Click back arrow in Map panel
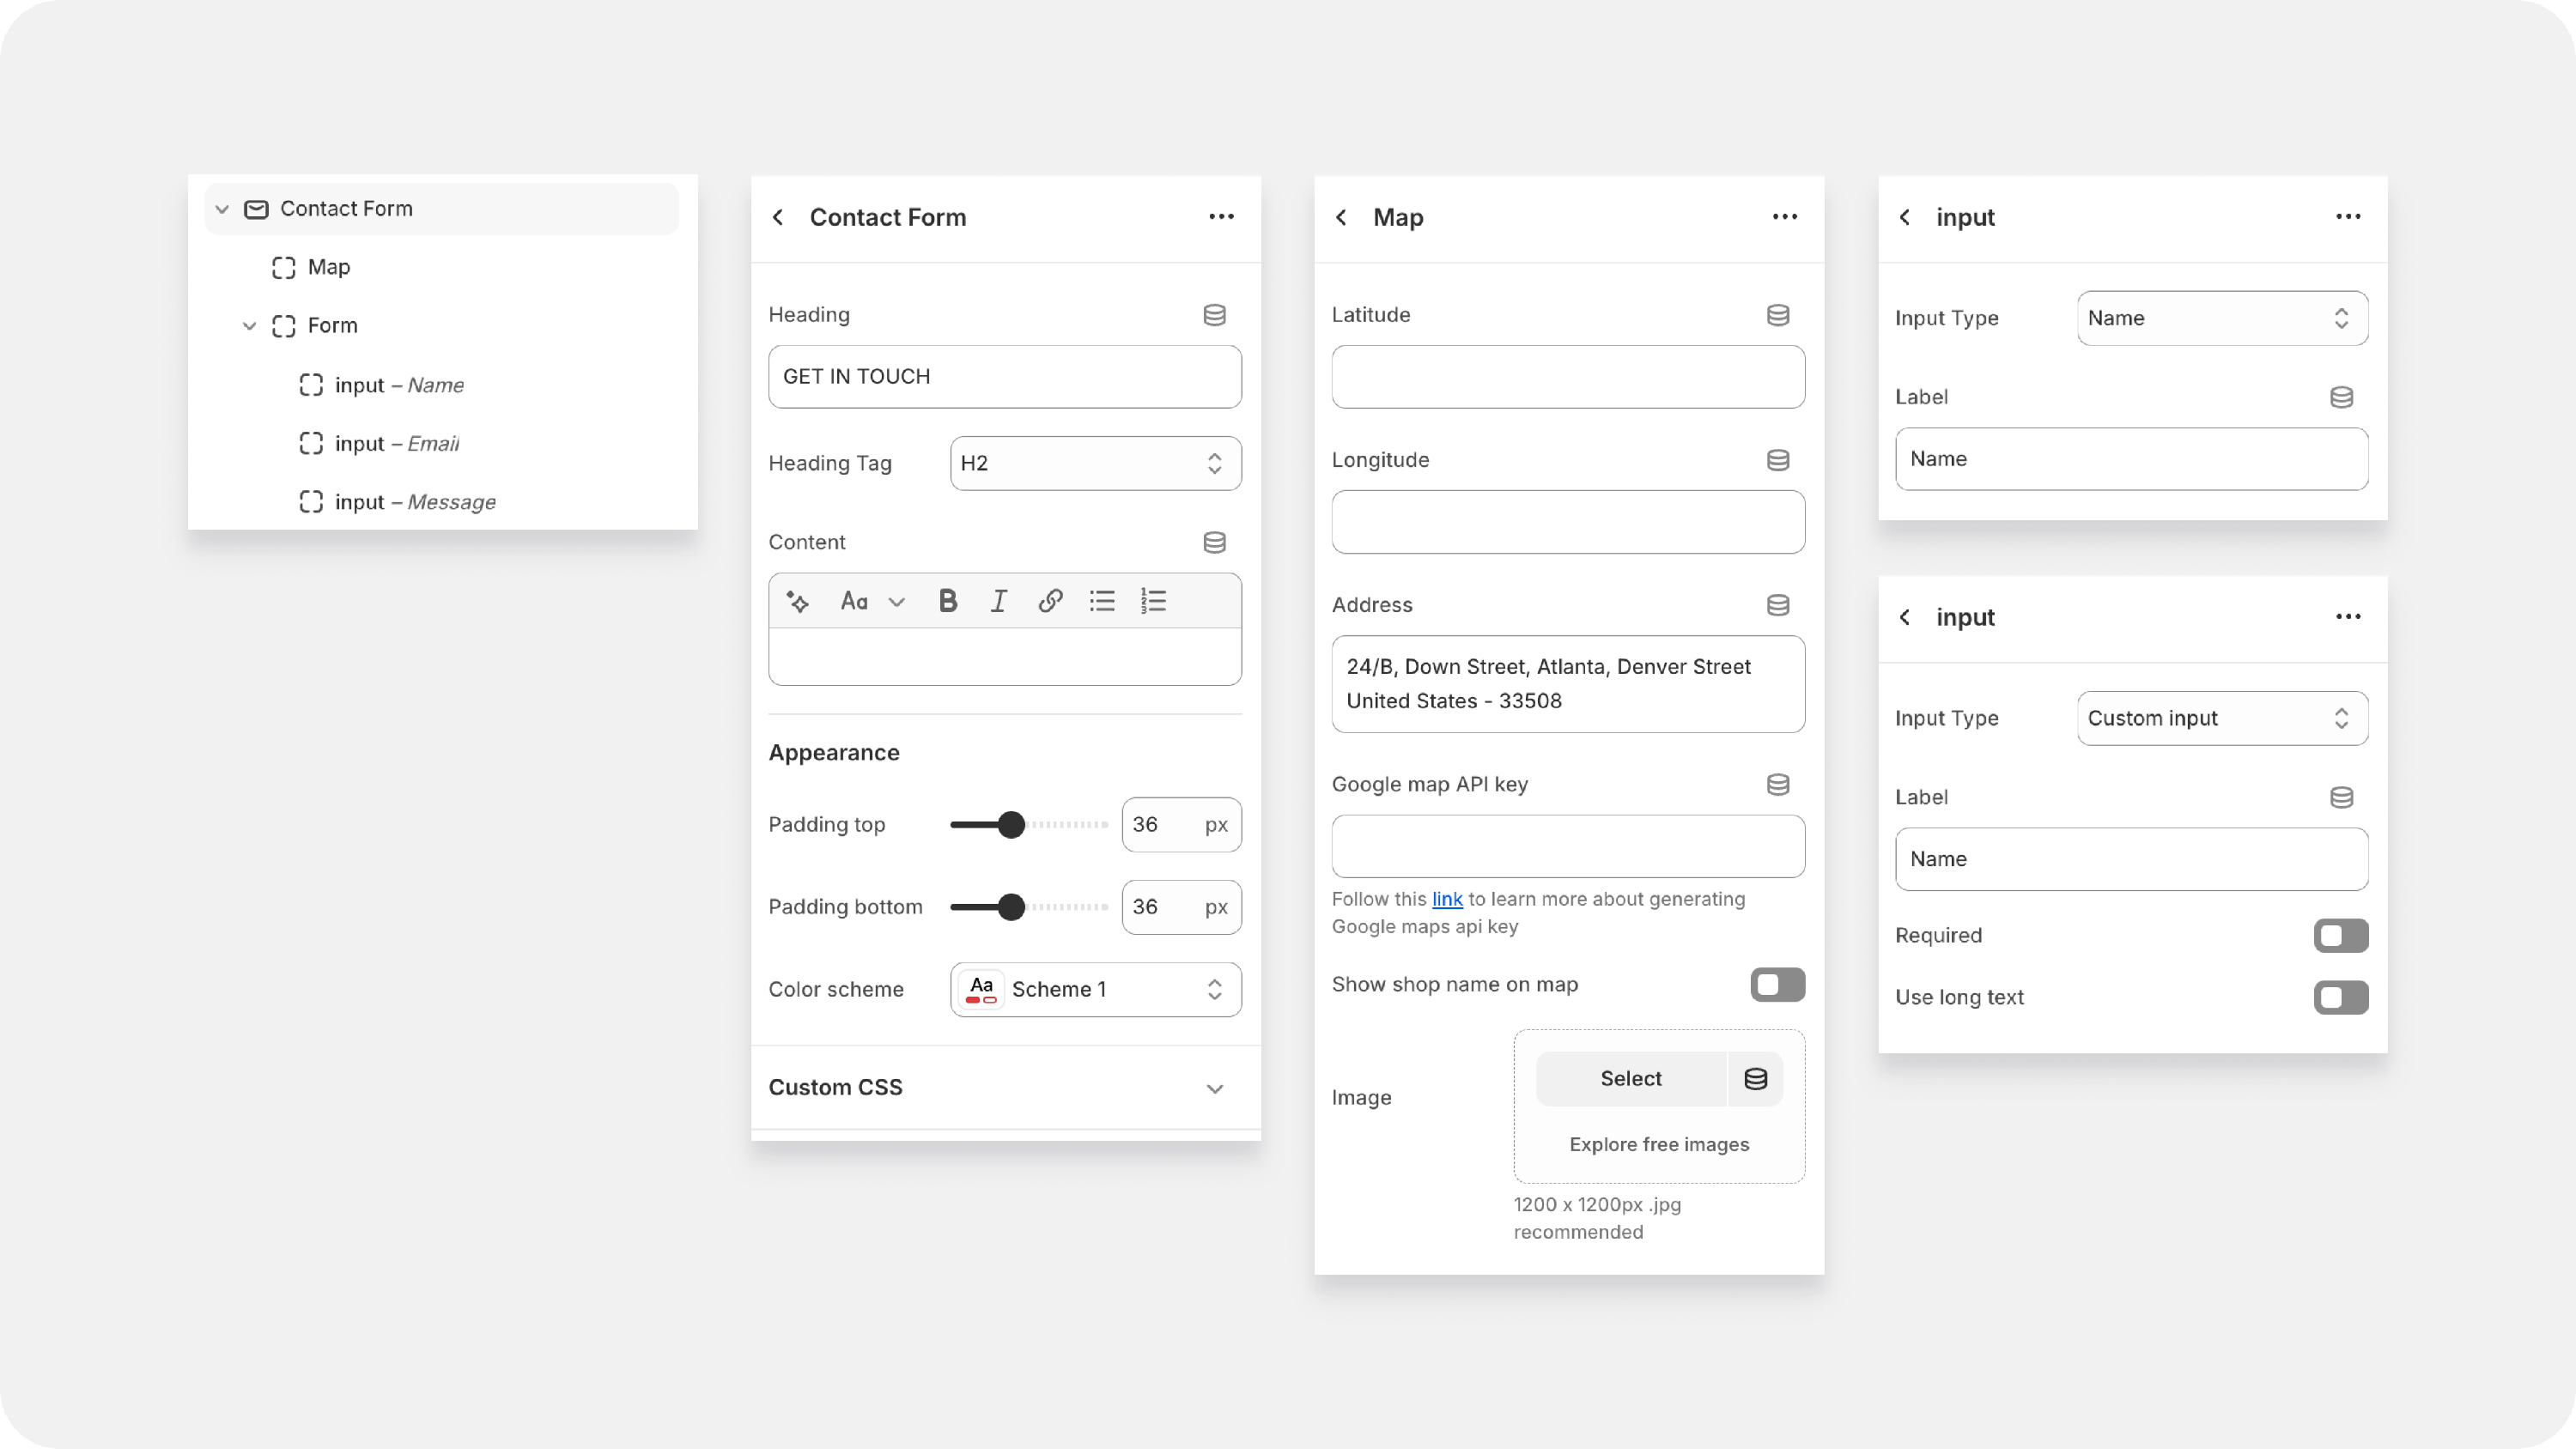Viewport: 2576px width, 1449px height. (x=1341, y=217)
